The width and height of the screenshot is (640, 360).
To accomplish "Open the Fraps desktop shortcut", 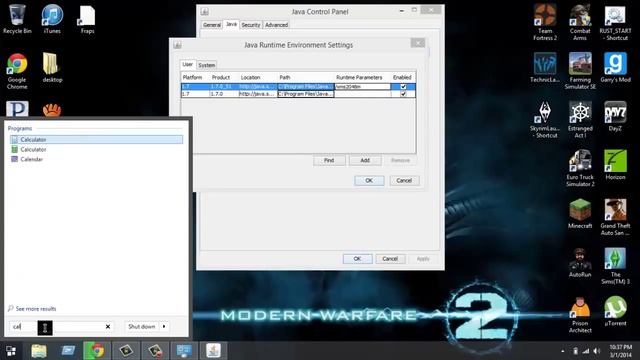I will [87, 19].
